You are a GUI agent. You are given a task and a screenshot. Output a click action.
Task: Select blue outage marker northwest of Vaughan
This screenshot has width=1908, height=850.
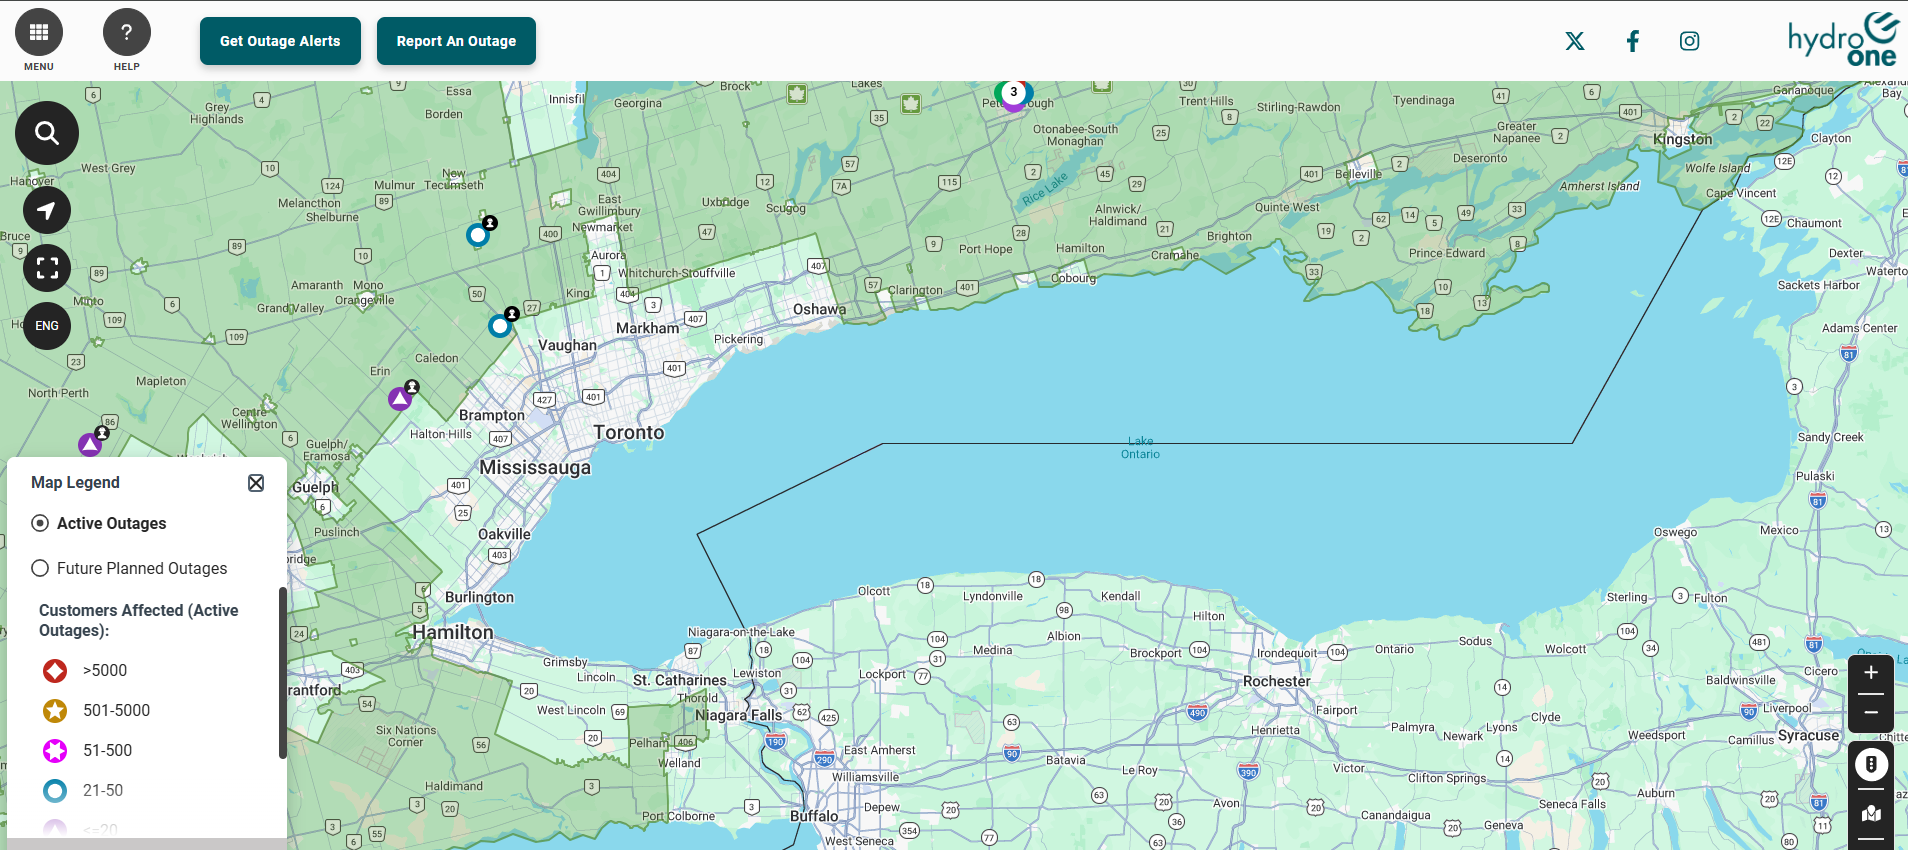[500, 326]
